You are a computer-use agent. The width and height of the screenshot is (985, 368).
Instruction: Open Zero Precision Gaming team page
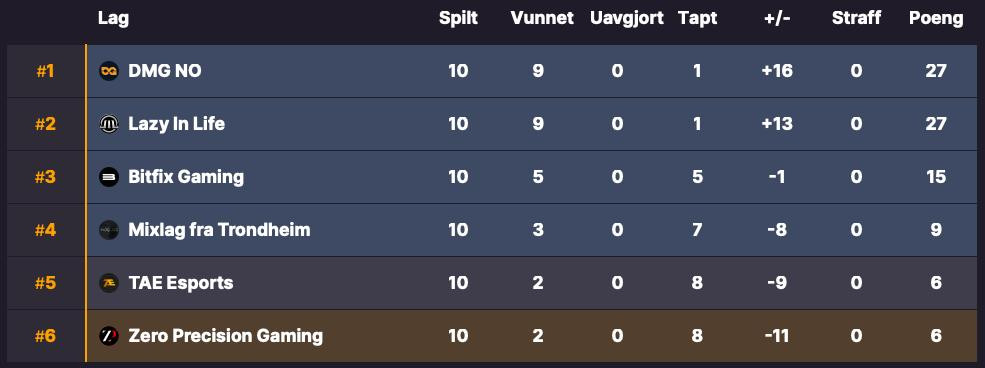[226, 336]
